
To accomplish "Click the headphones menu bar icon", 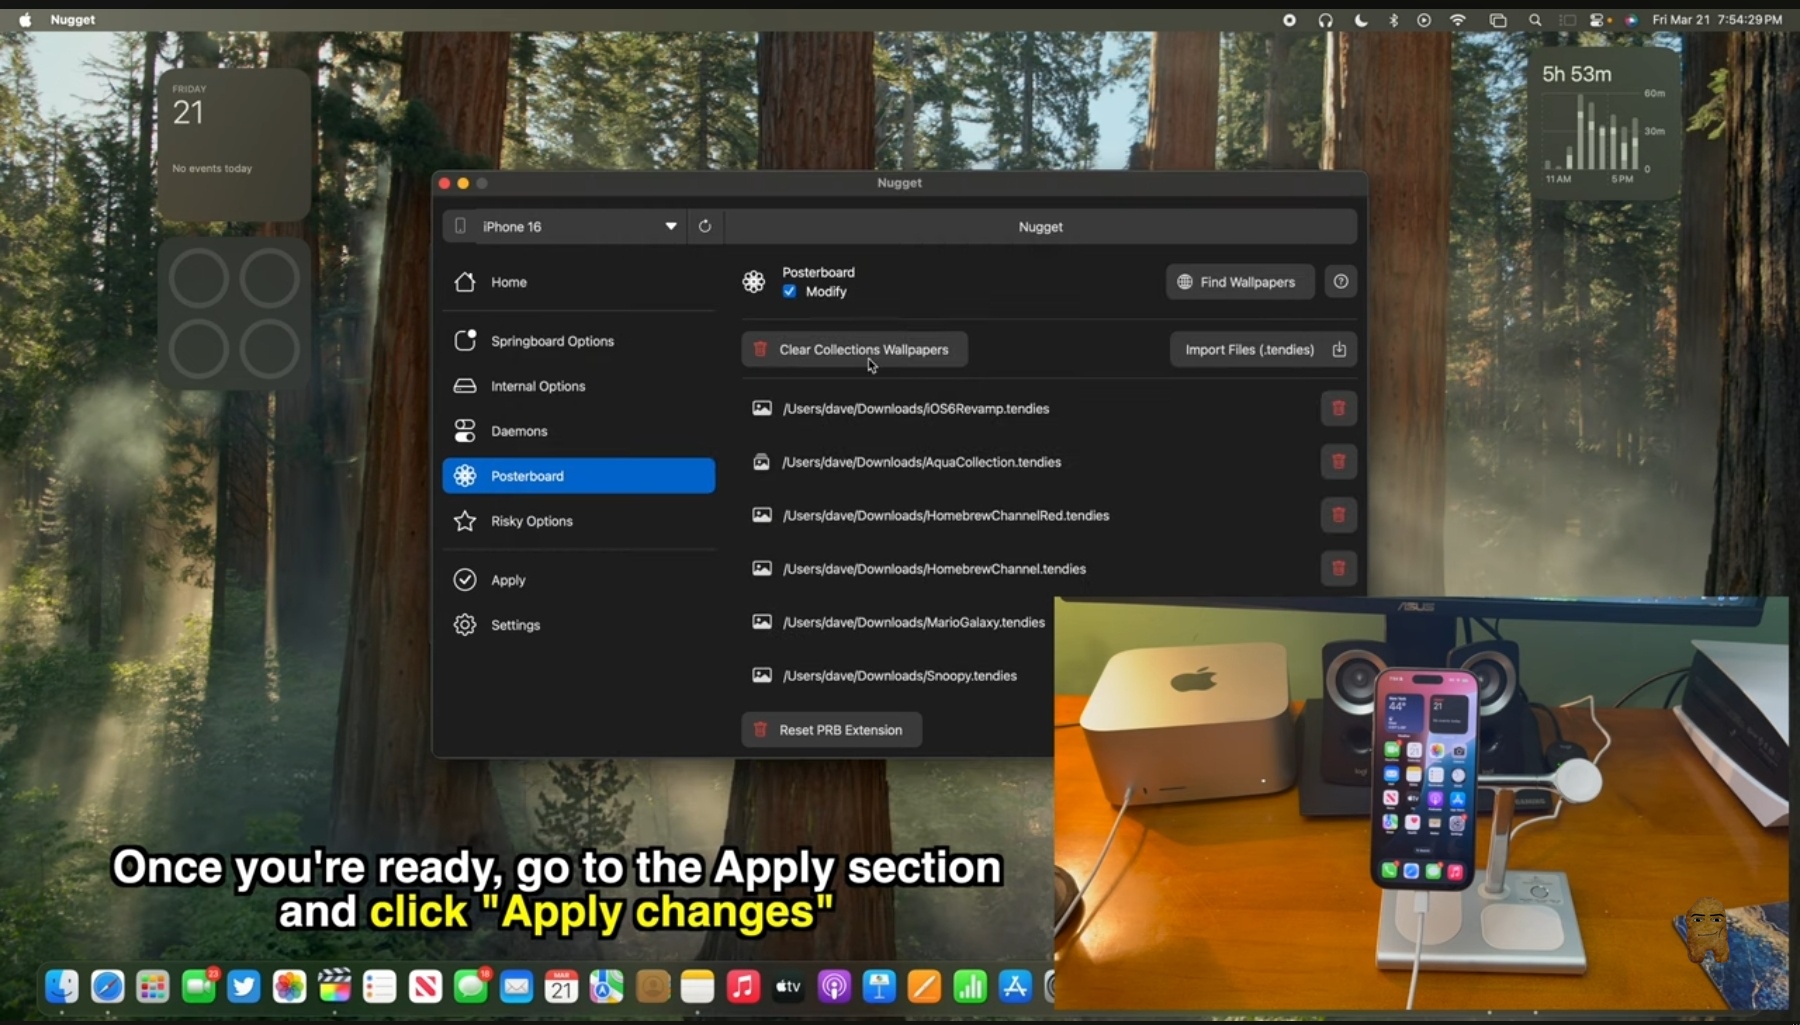I will point(1326,19).
